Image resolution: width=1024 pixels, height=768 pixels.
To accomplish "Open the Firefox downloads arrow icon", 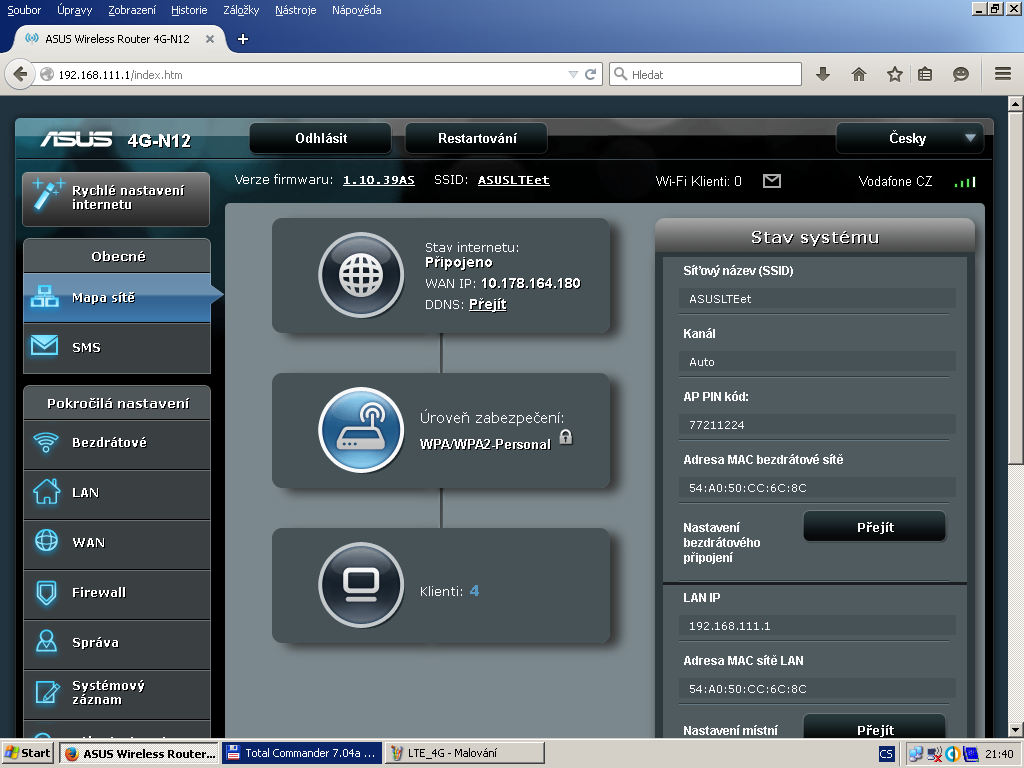I will (823, 74).
